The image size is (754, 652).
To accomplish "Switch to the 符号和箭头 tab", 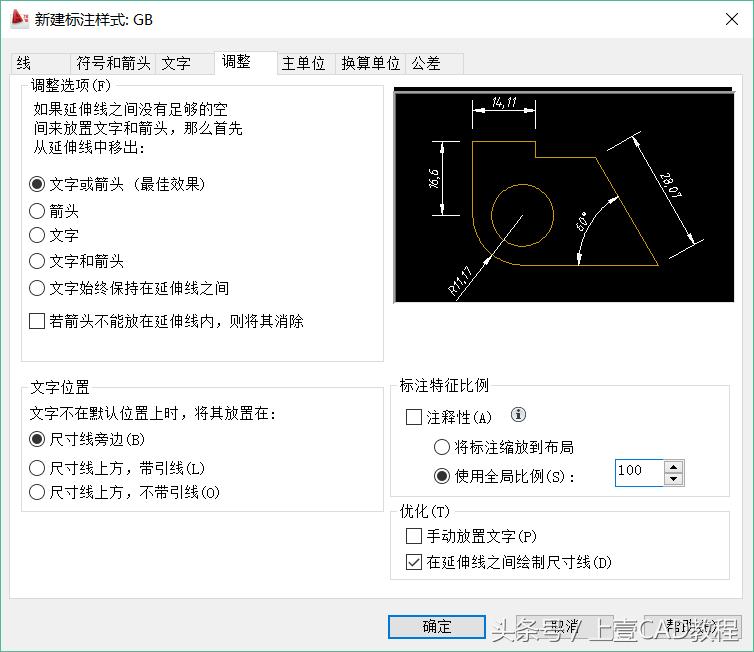I will [x=113, y=63].
